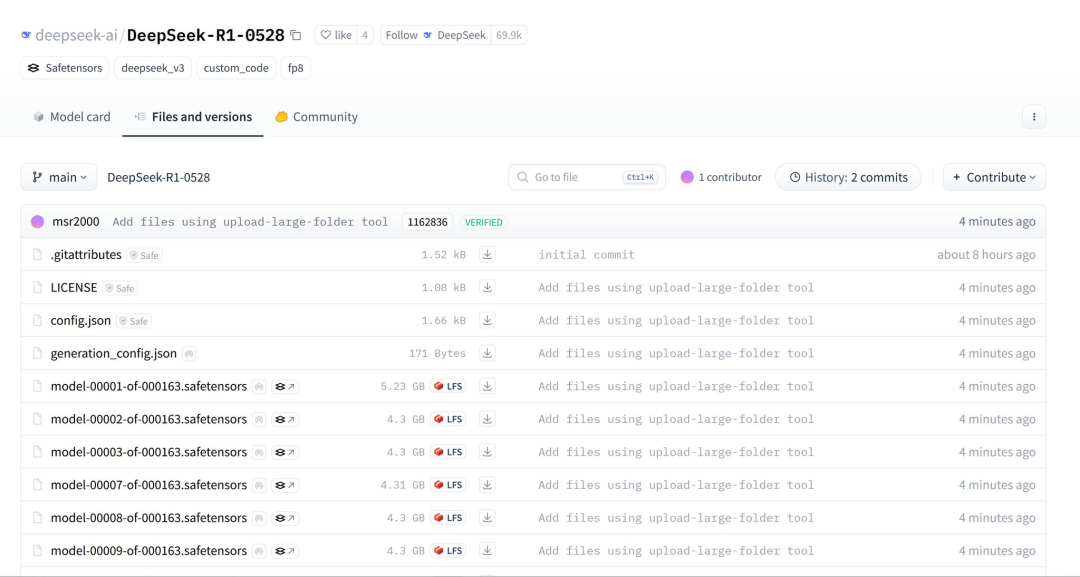
Task: Open the Community tab
Action: pyautogui.click(x=316, y=117)
